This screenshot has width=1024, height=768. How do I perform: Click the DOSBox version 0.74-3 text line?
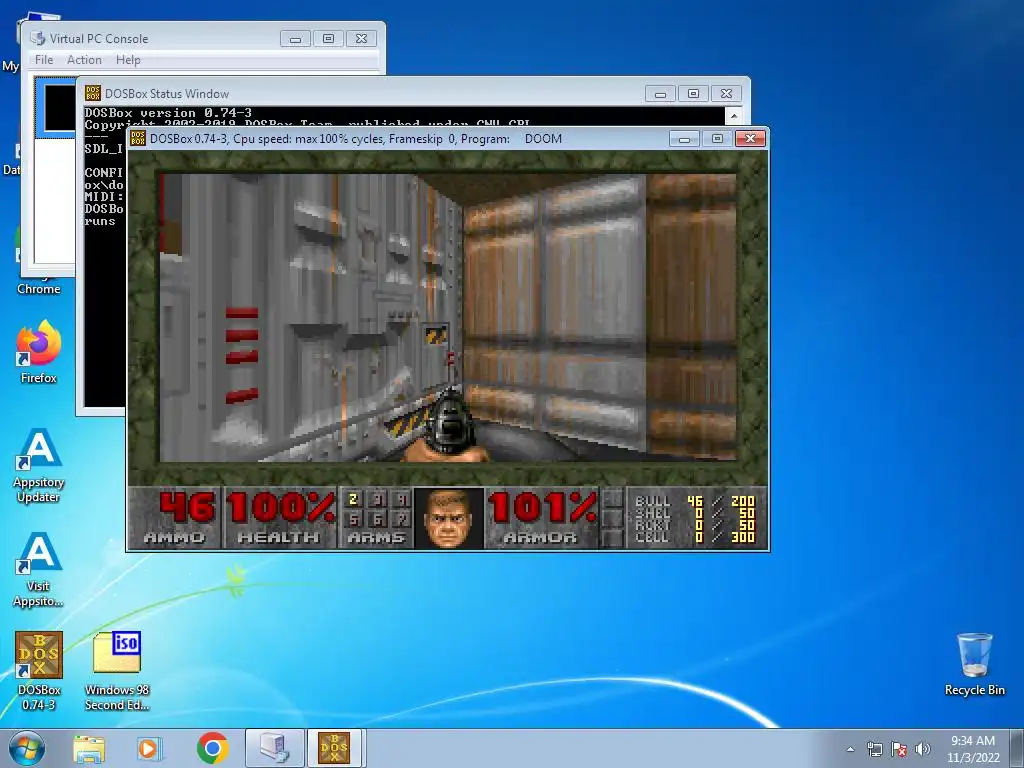(x=168, y=112)
